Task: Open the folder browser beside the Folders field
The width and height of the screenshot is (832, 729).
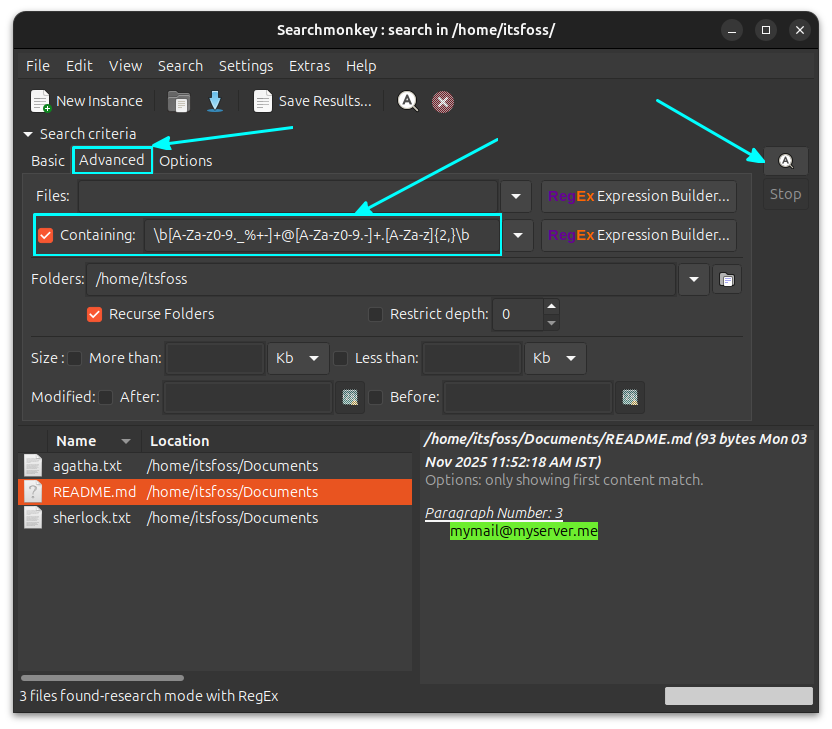Action: coord(727,279)
